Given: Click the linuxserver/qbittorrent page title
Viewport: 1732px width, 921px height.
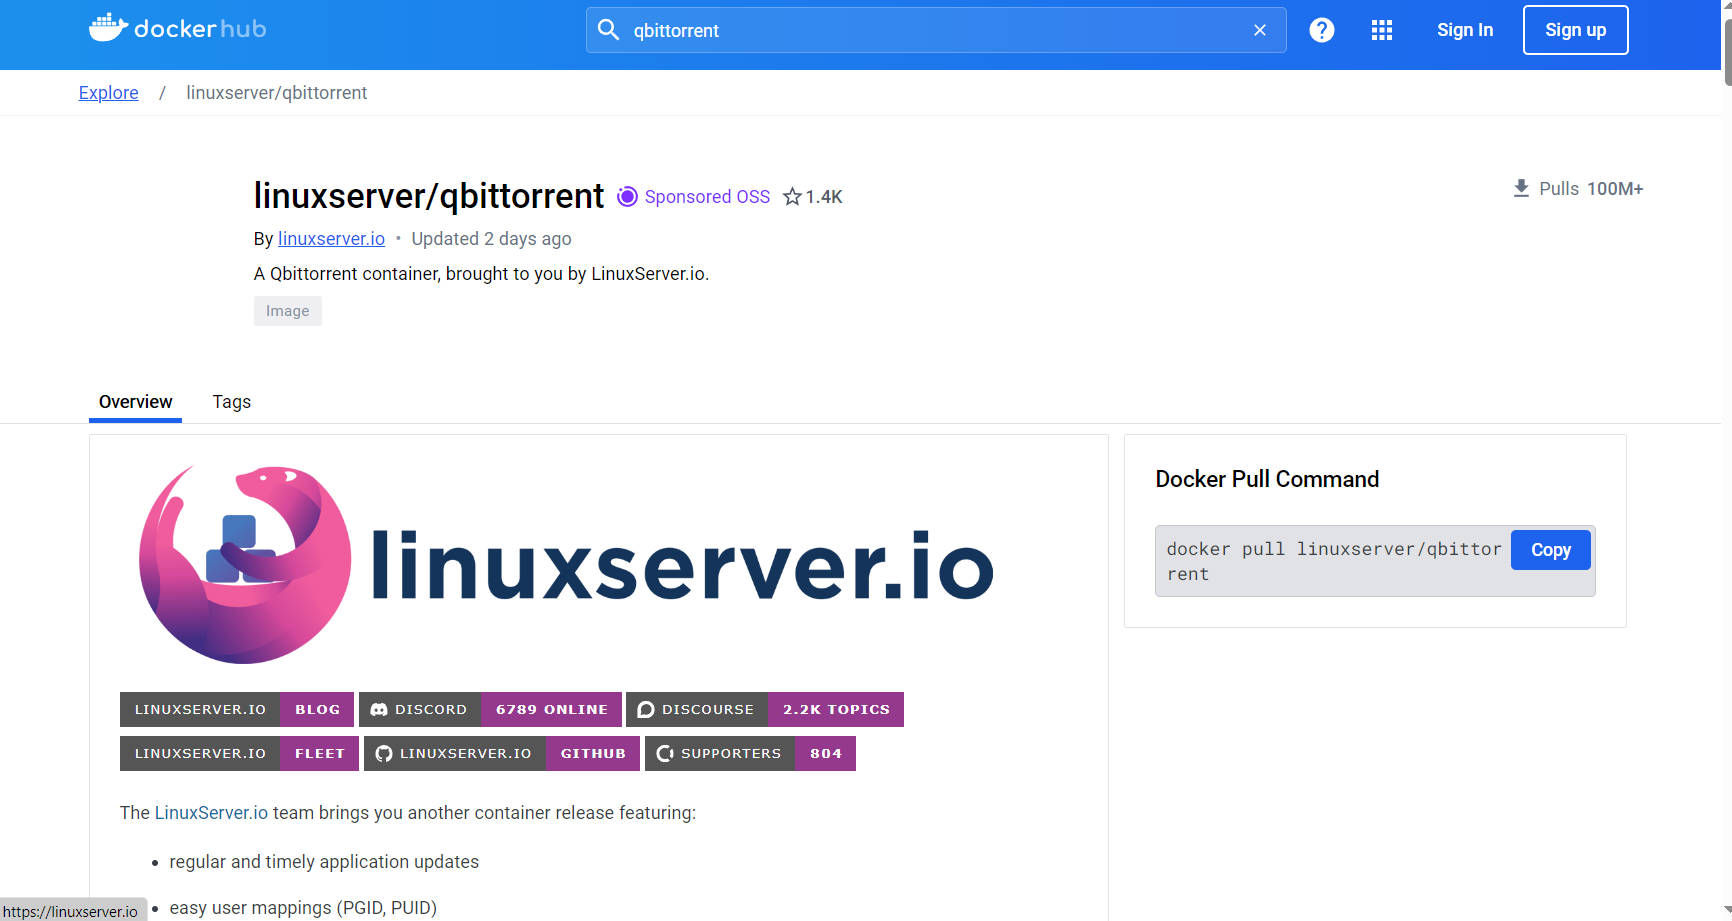Looking at the screenshot, I should 429,196.
